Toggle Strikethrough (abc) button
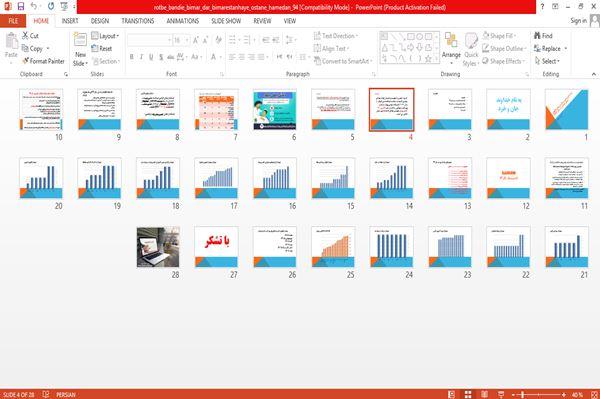 coord(170,57)
